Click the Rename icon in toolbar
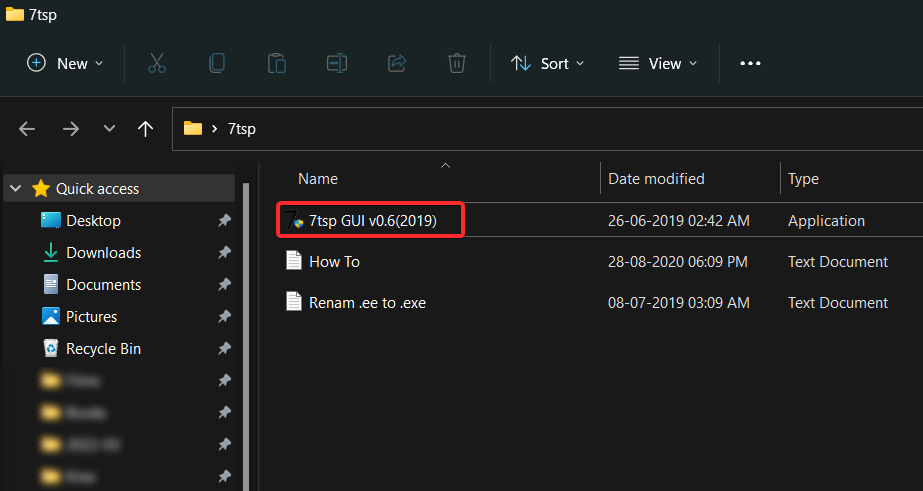Screen dimensions: 923x491 pos(337,63)
